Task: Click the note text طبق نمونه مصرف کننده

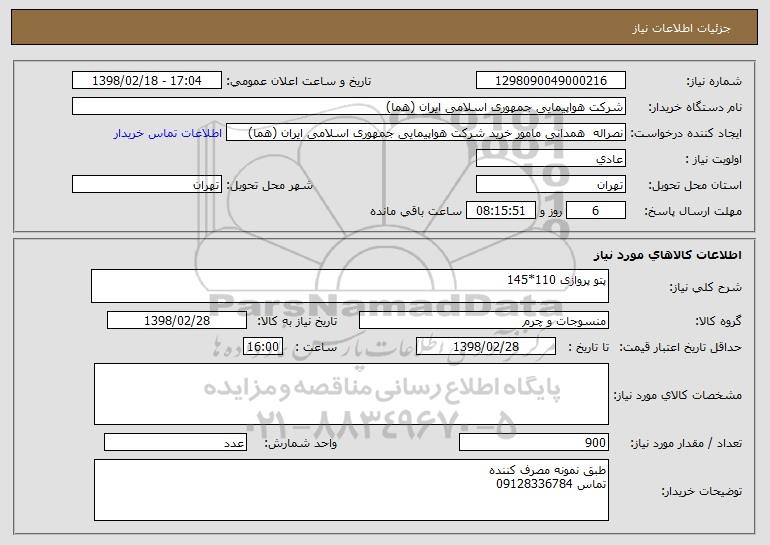Action: 548,470
